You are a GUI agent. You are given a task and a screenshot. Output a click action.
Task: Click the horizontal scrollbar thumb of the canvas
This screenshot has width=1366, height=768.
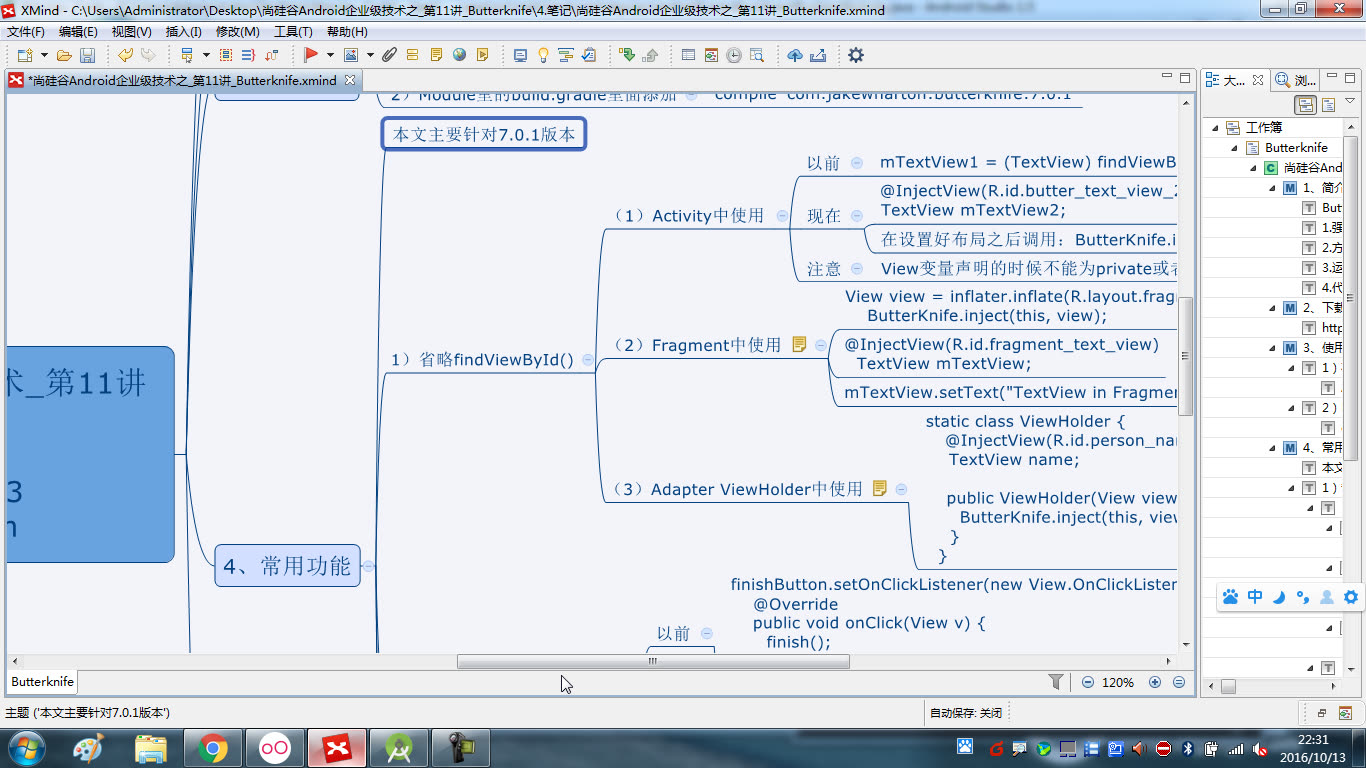653,661
